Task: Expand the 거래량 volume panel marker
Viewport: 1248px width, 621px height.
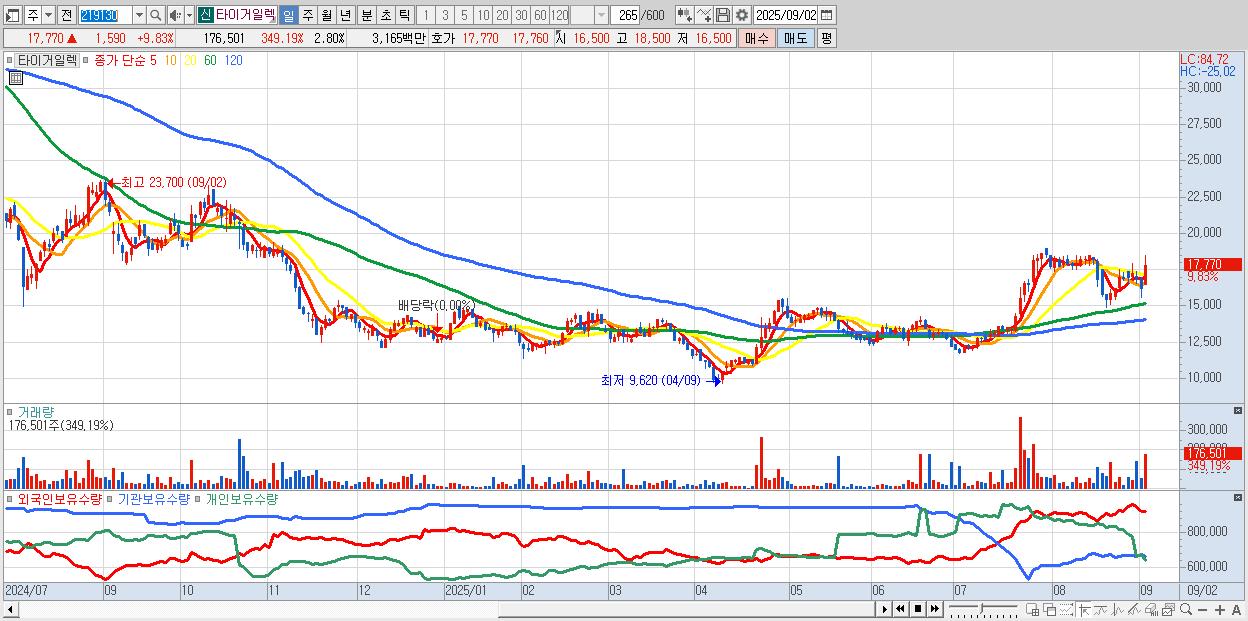Action: tap(9, 411)
